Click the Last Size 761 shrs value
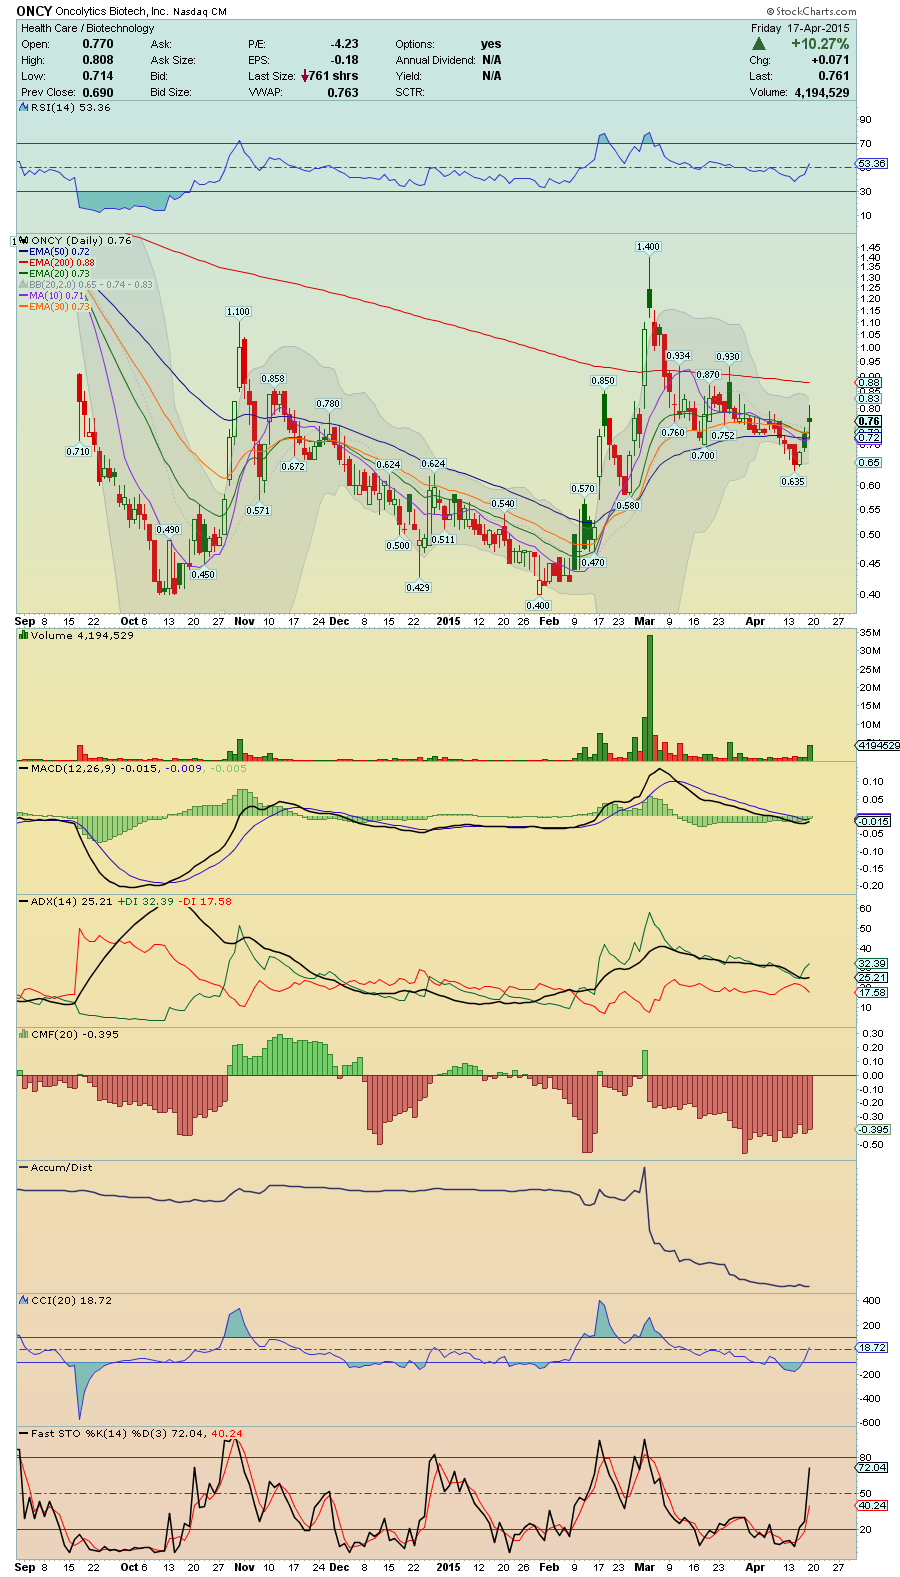The image size is (900, 1577). coord(333,76)
